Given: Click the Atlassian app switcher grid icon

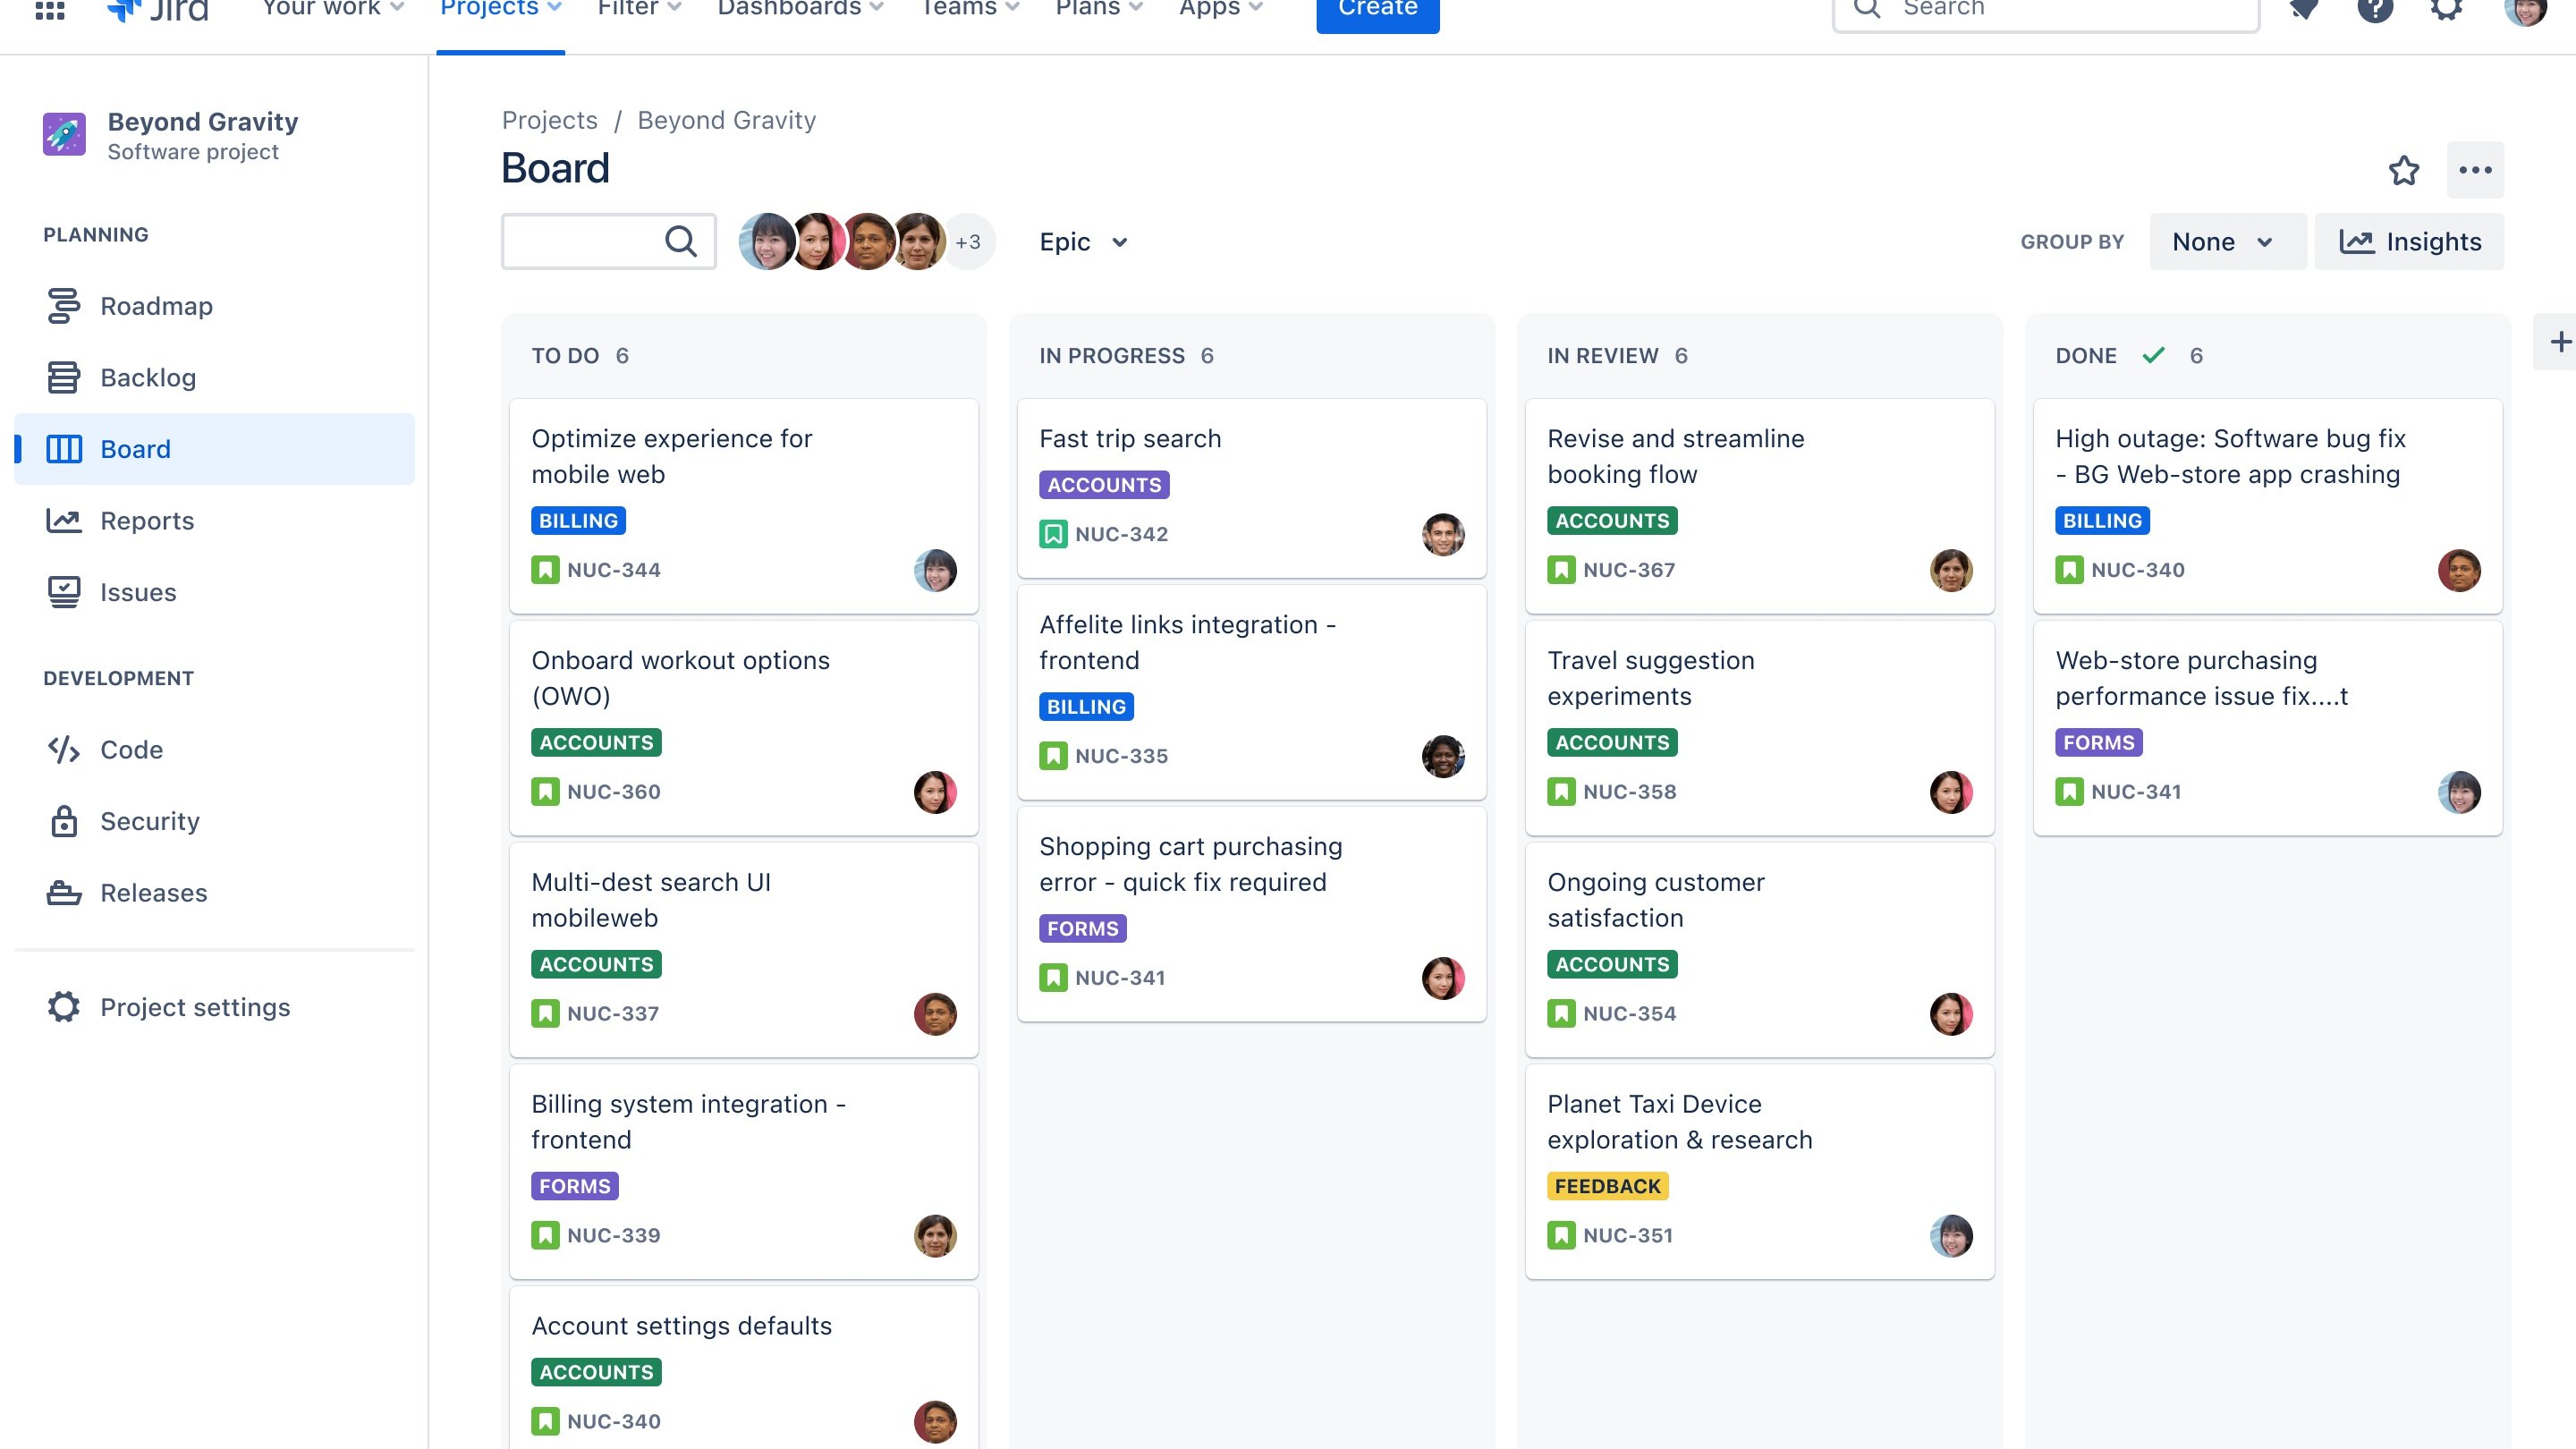Looking at the screenshot, I should pos(51,10).
